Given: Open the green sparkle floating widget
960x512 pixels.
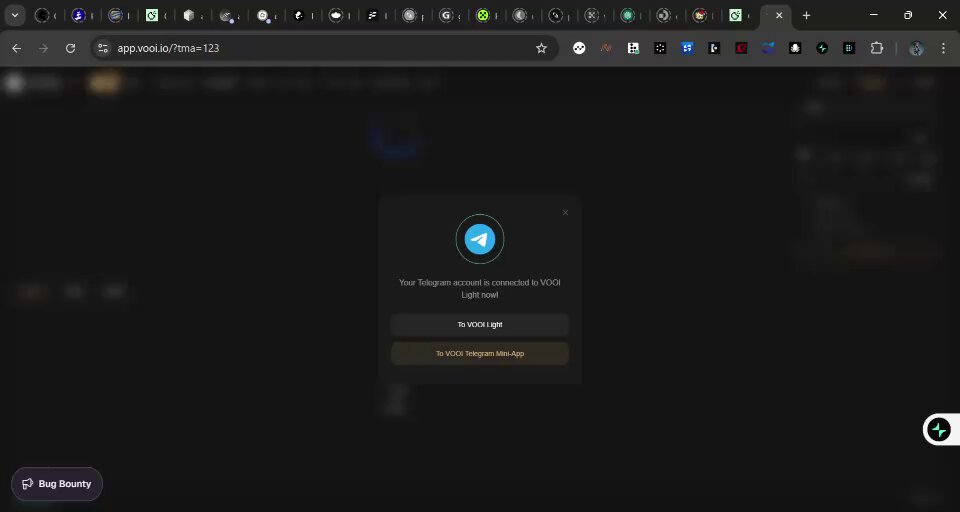Looking at the screenshot, I should click(x=939, y=429).
